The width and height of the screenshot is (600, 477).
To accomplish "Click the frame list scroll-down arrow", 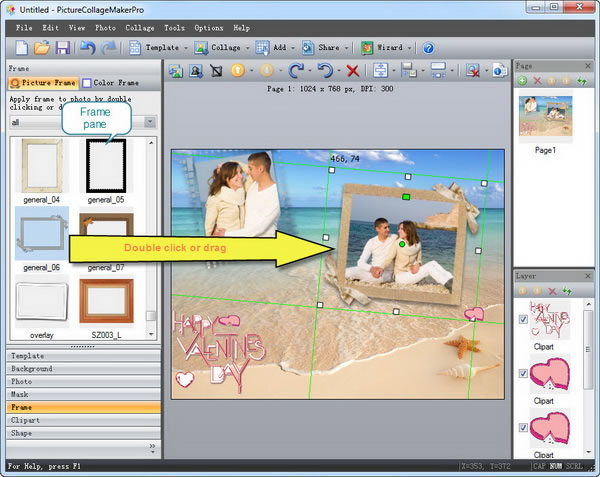I will (x=151, y=334).
